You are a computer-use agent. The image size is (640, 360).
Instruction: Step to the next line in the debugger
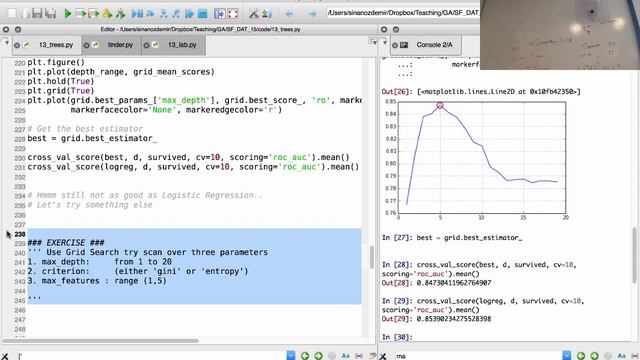tap(150, 13)
